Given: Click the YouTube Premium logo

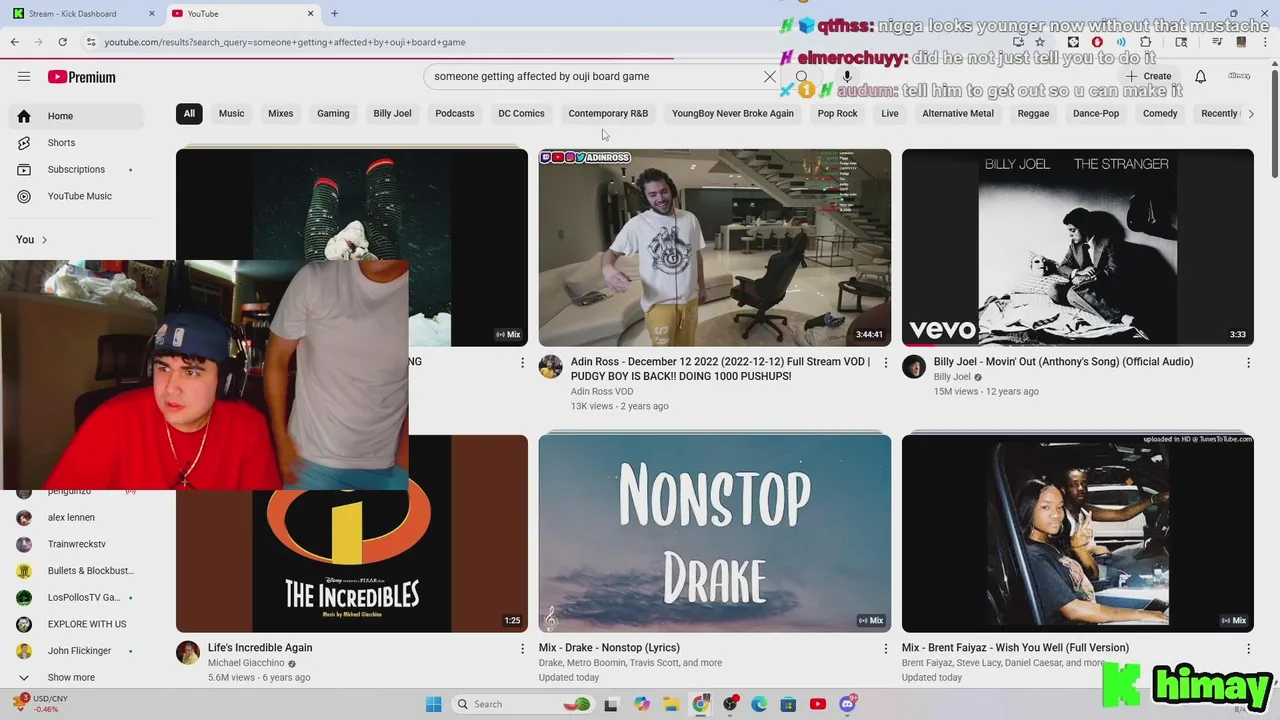Looking at the screenshot, I should pos(82,77).
